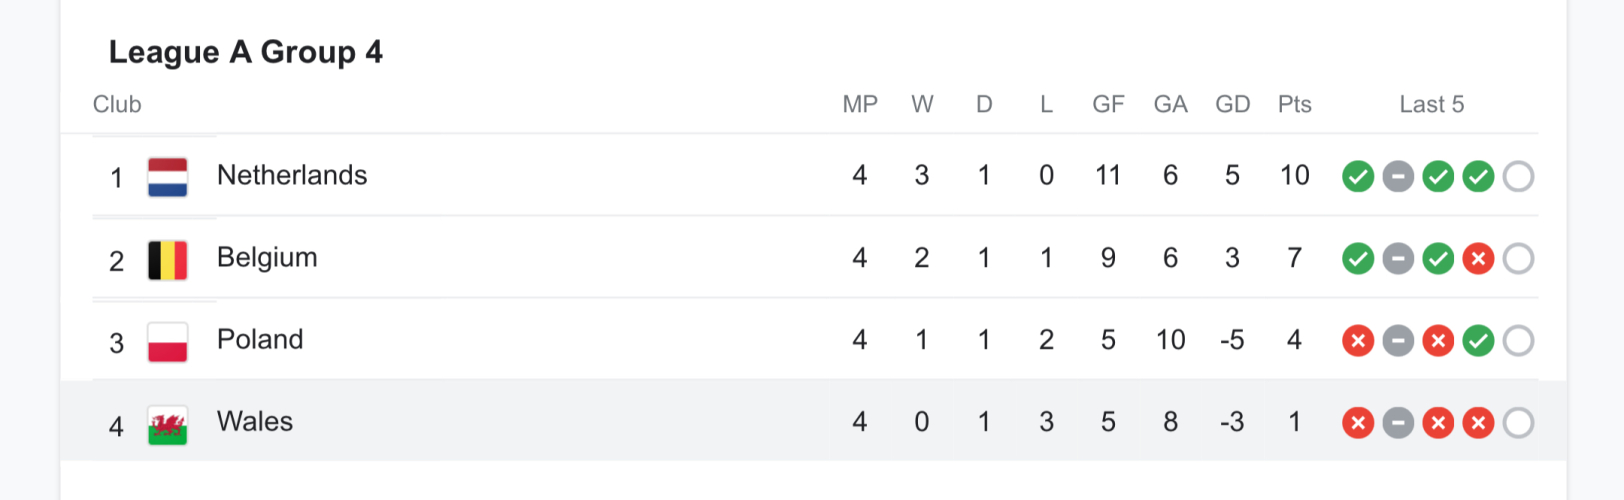Click the League A Group 4 heading
Image resolution: width=1624 pixels, height=500 pixels.
[246, 52]
